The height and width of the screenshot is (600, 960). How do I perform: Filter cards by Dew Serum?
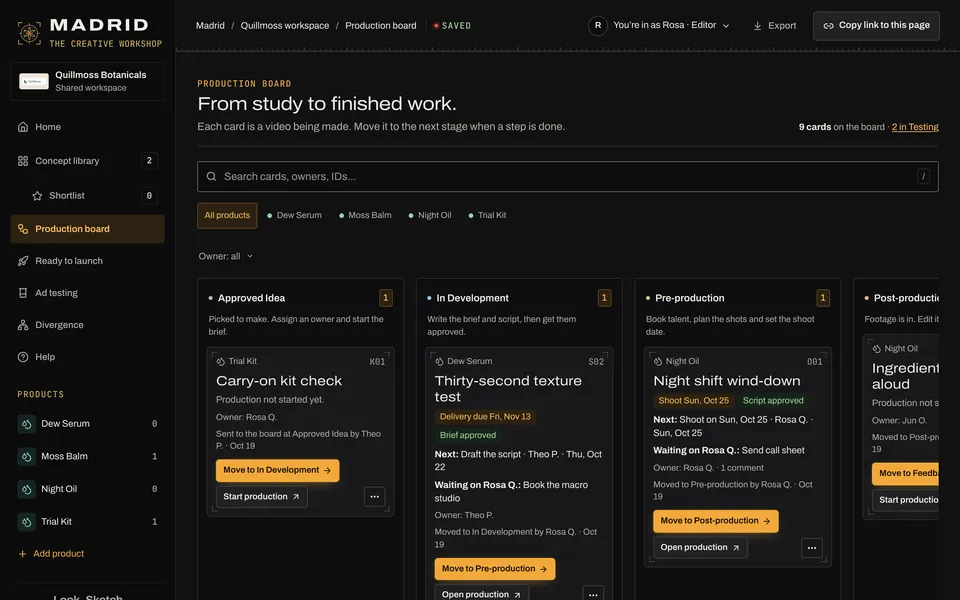coord(294,216)
